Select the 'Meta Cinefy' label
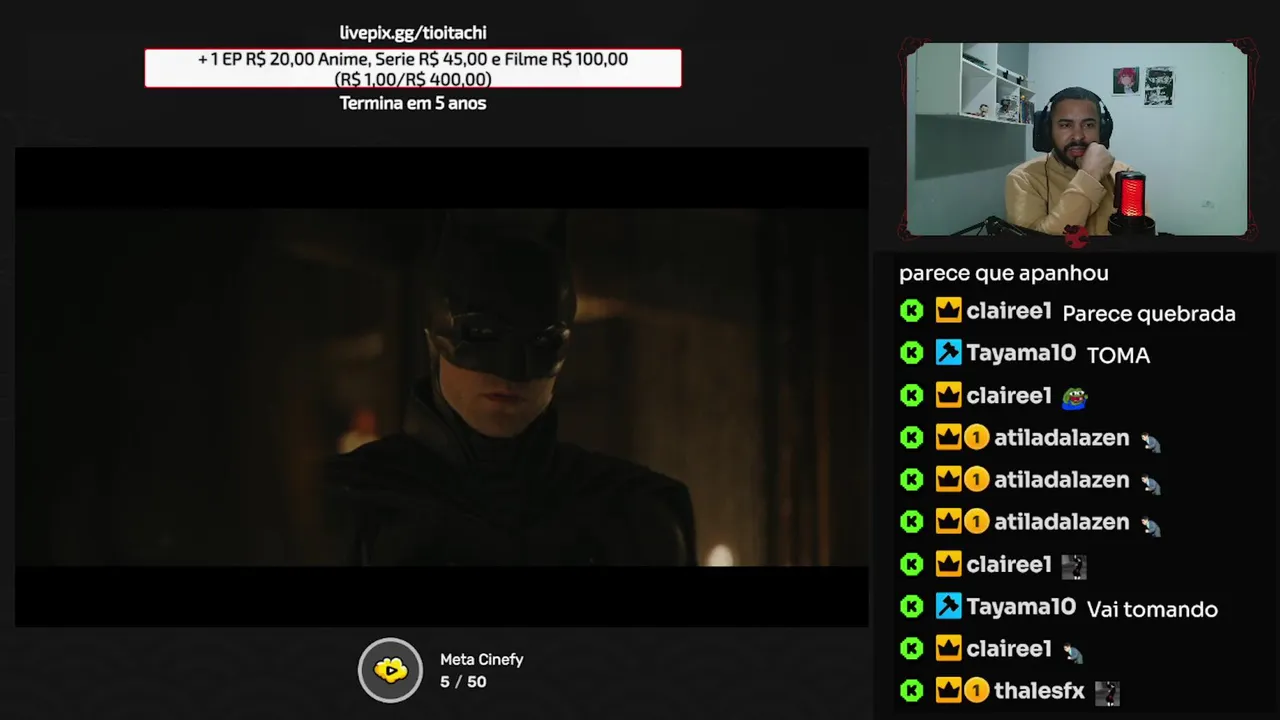The image size is (1280, 720). [482, 660]
